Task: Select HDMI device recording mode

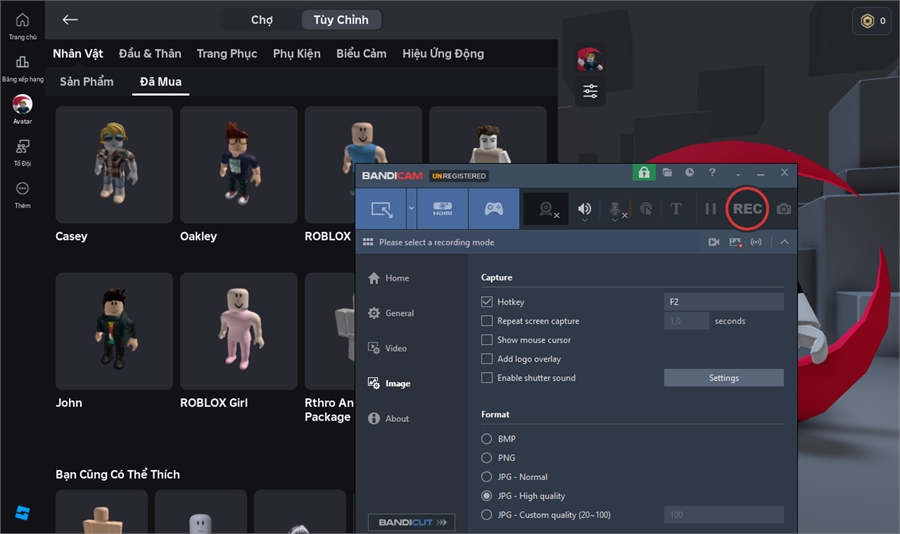Action: pos(442,209)
